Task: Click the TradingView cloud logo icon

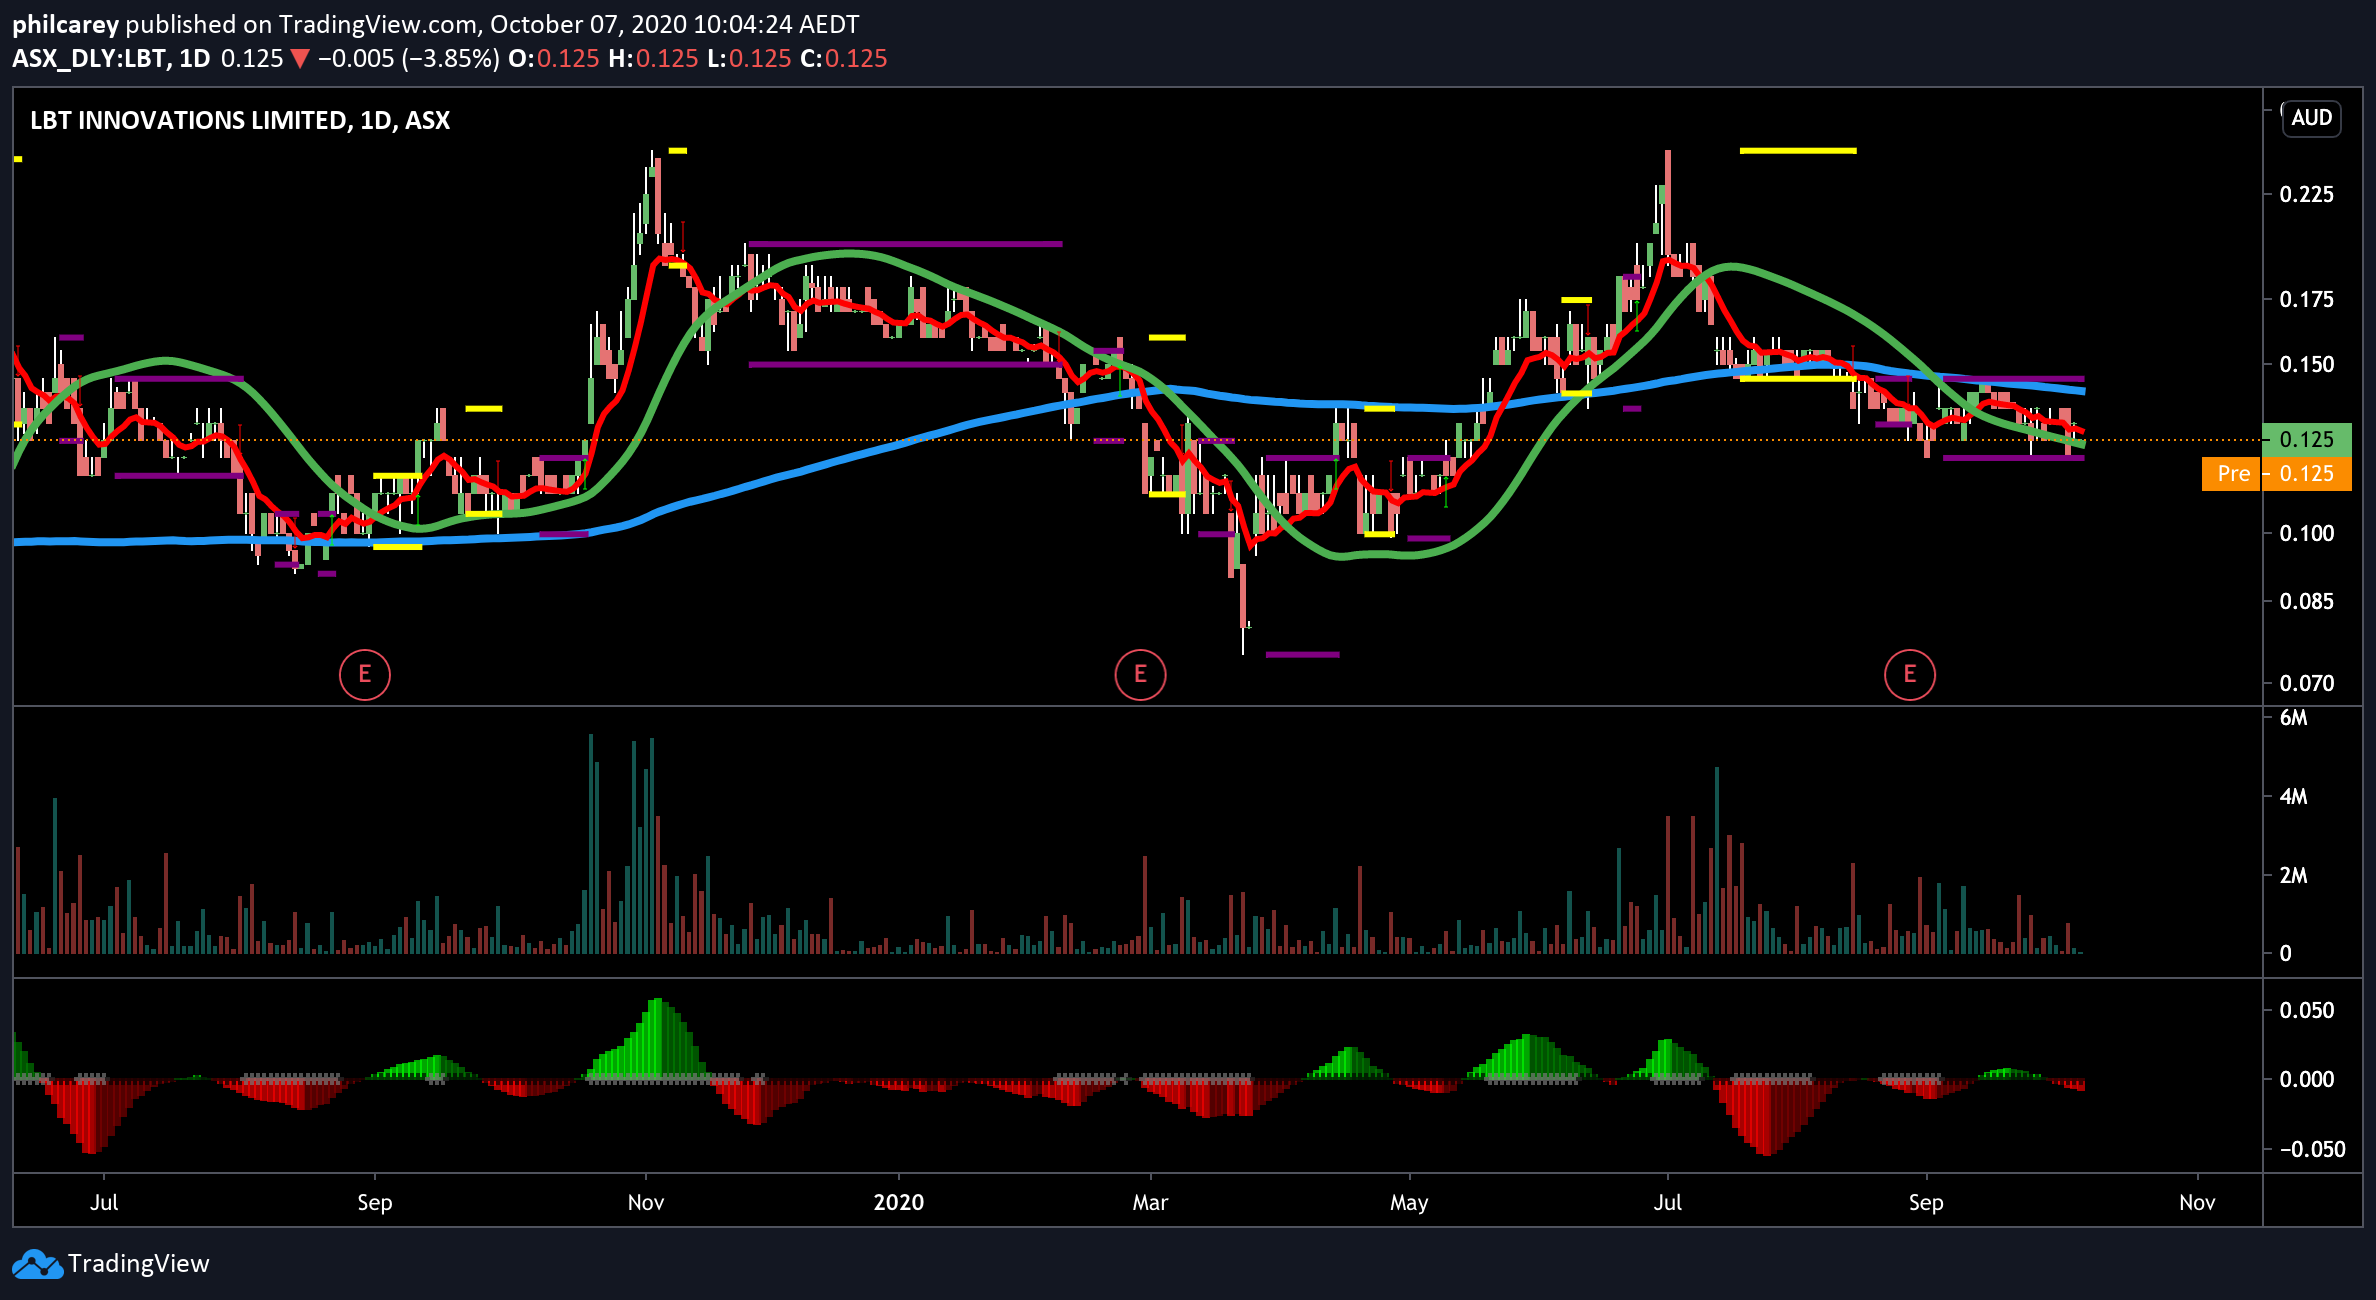Action: pyautogui.click(x=37, y=1264)
